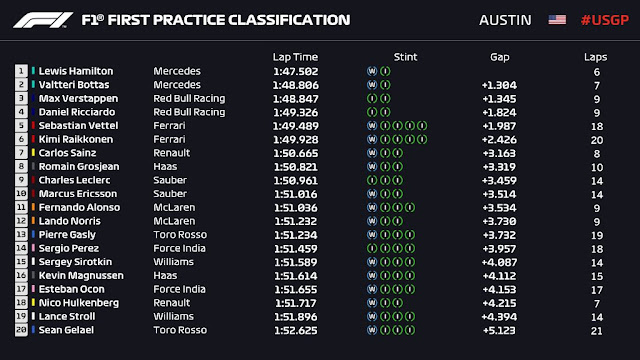This screenshot has width=640, height=360.
Task: Click the yellow Renault color bar beside Sainz
Action: [x=33, y=153]
